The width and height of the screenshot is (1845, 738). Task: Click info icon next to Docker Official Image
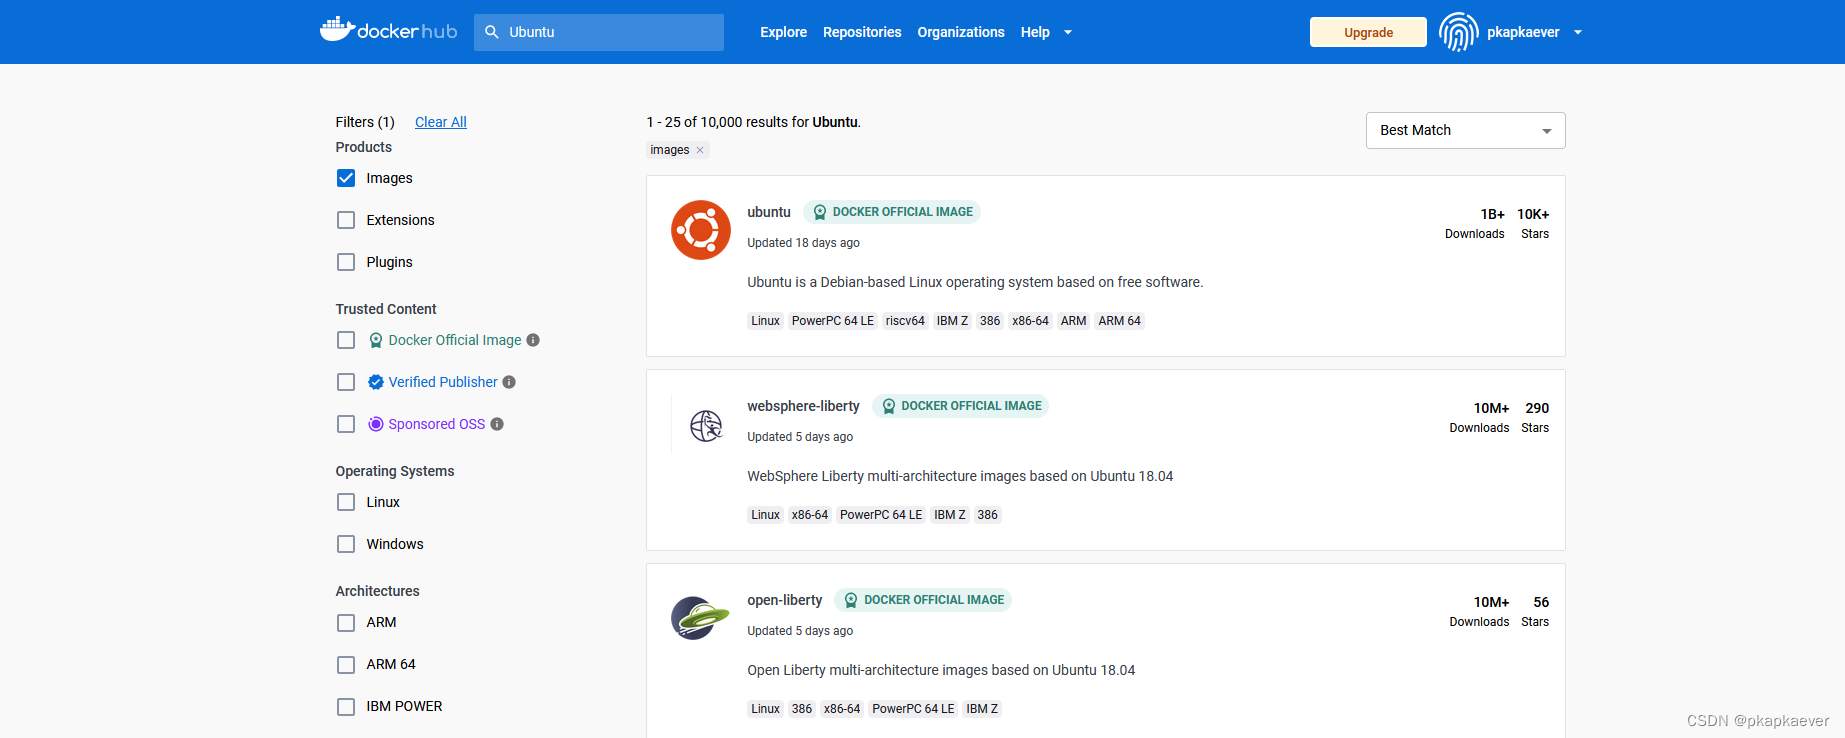tap(533, 340)
